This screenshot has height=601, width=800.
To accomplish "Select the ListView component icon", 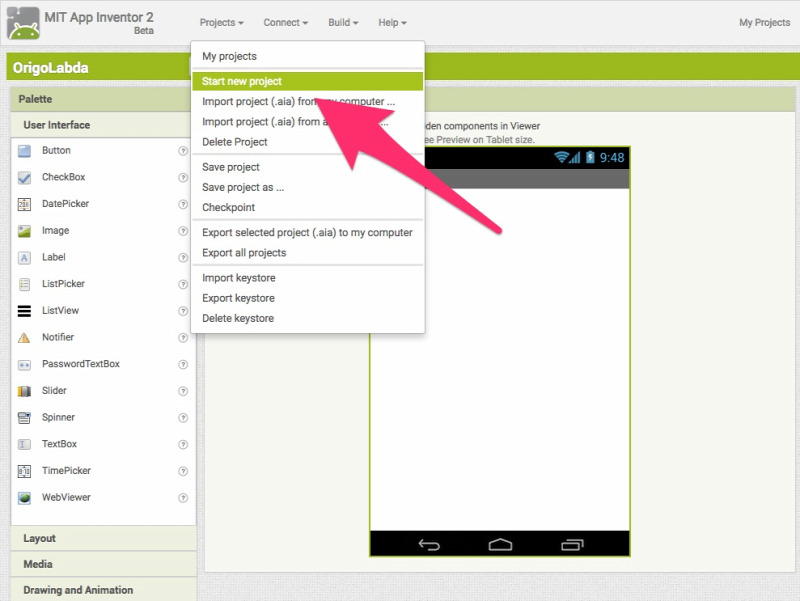I will (x=24, y=311).
